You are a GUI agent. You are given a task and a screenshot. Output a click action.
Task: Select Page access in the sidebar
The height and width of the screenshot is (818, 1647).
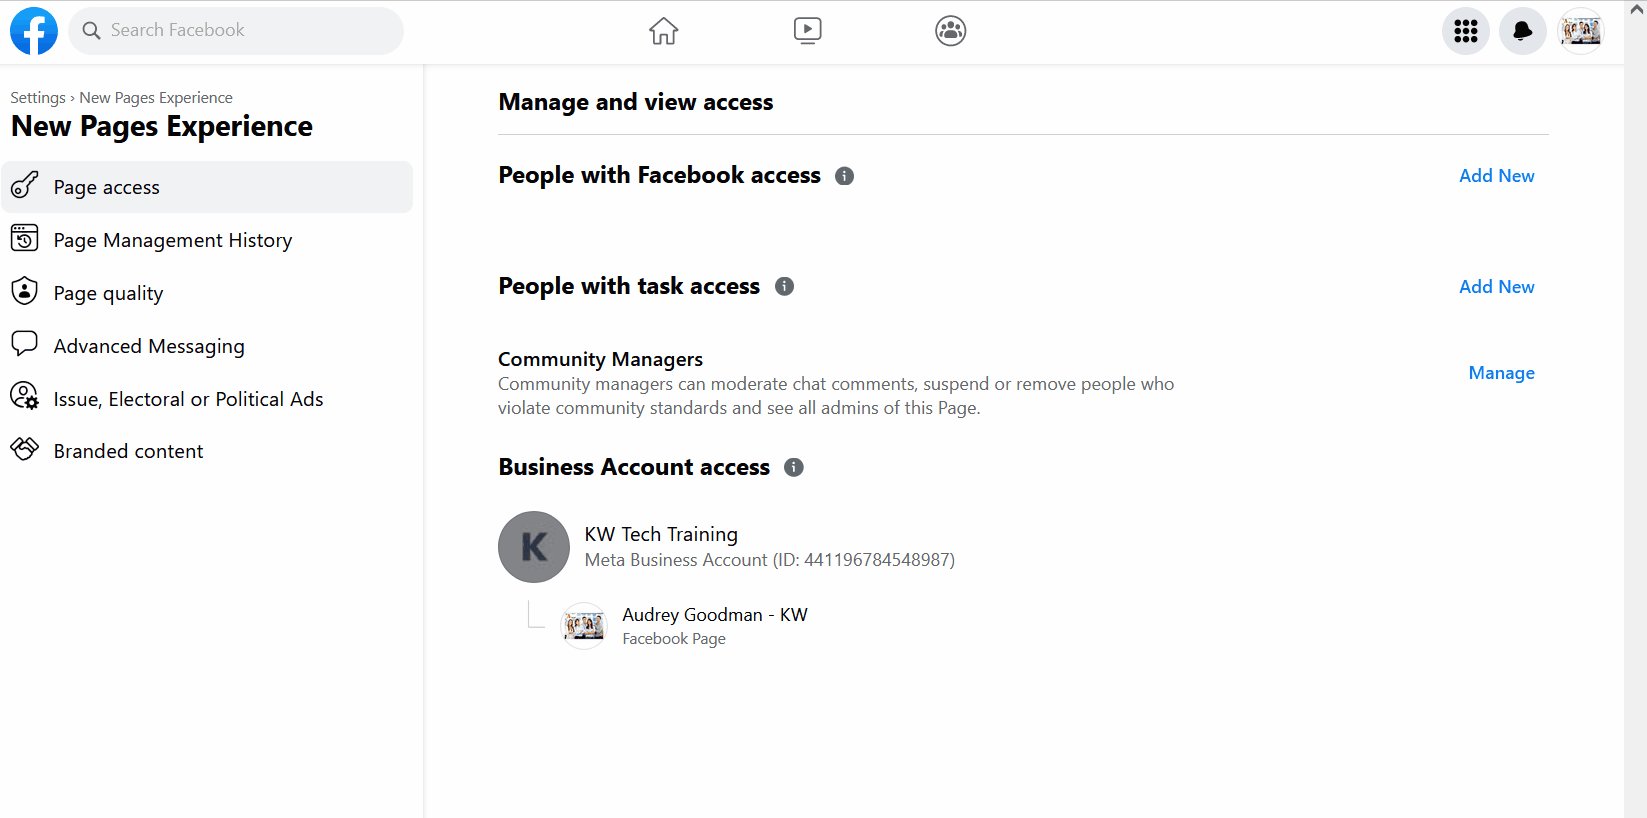tap(207, 187)
